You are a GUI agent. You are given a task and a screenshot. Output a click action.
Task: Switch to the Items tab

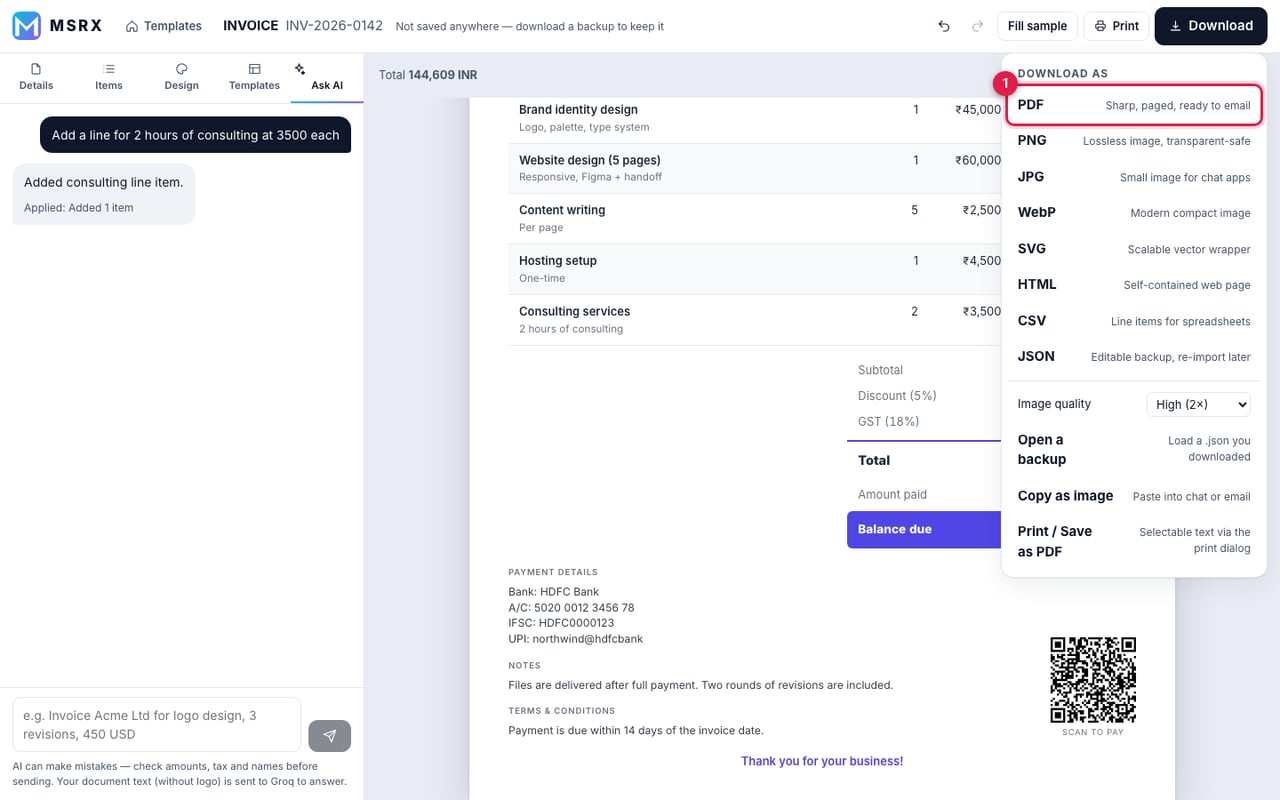point(109,77)
